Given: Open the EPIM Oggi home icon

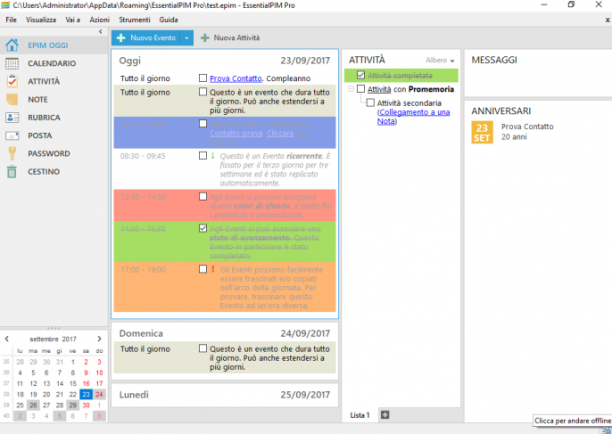Looking at the screenshot, I should pyautogui.click(x=12, y=45).
